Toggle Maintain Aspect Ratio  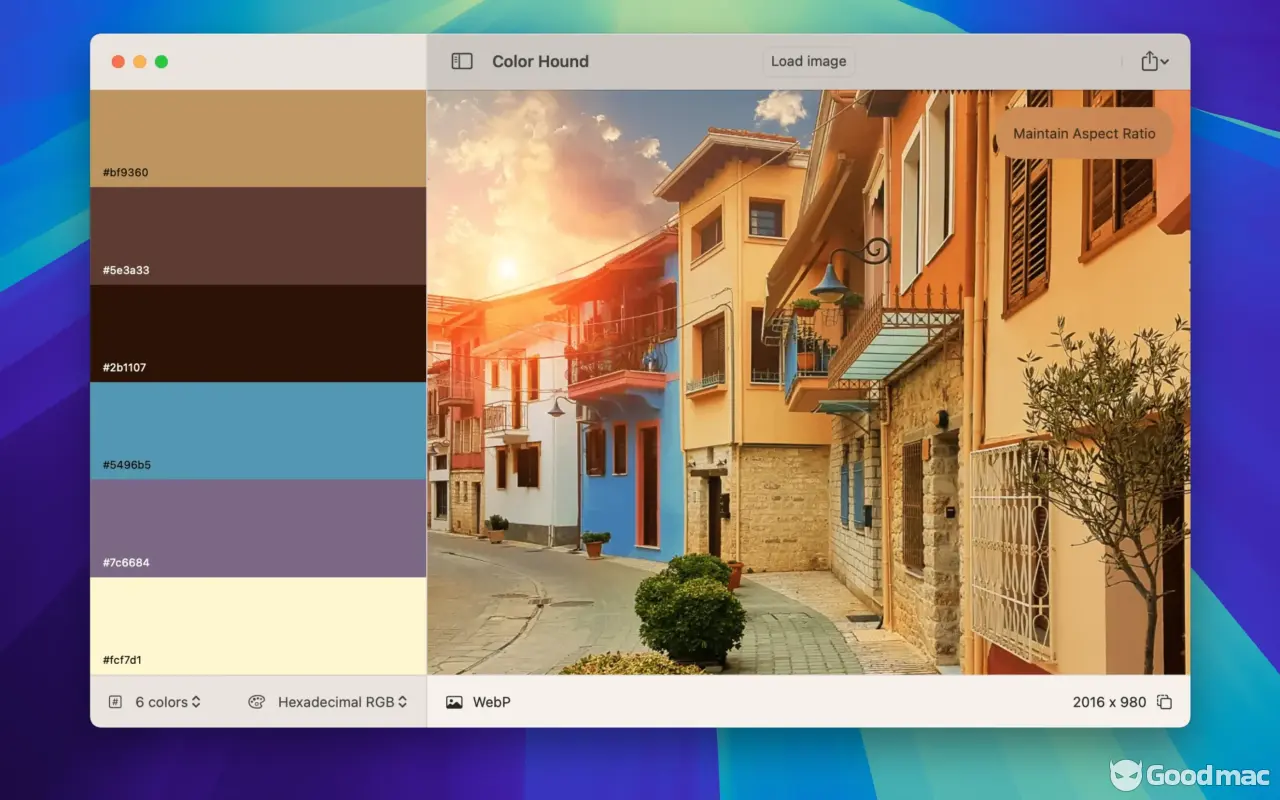coord(1084,134)
